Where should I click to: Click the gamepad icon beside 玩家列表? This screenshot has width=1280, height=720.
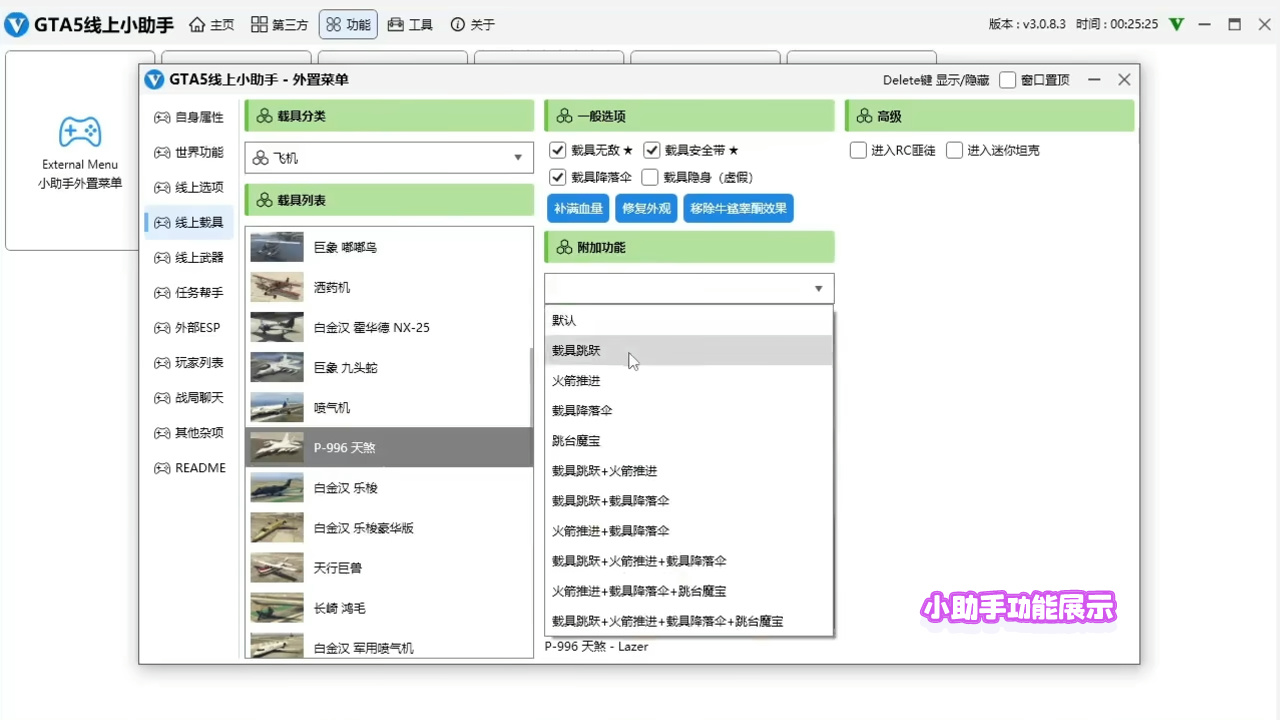(x=162, y=362)
